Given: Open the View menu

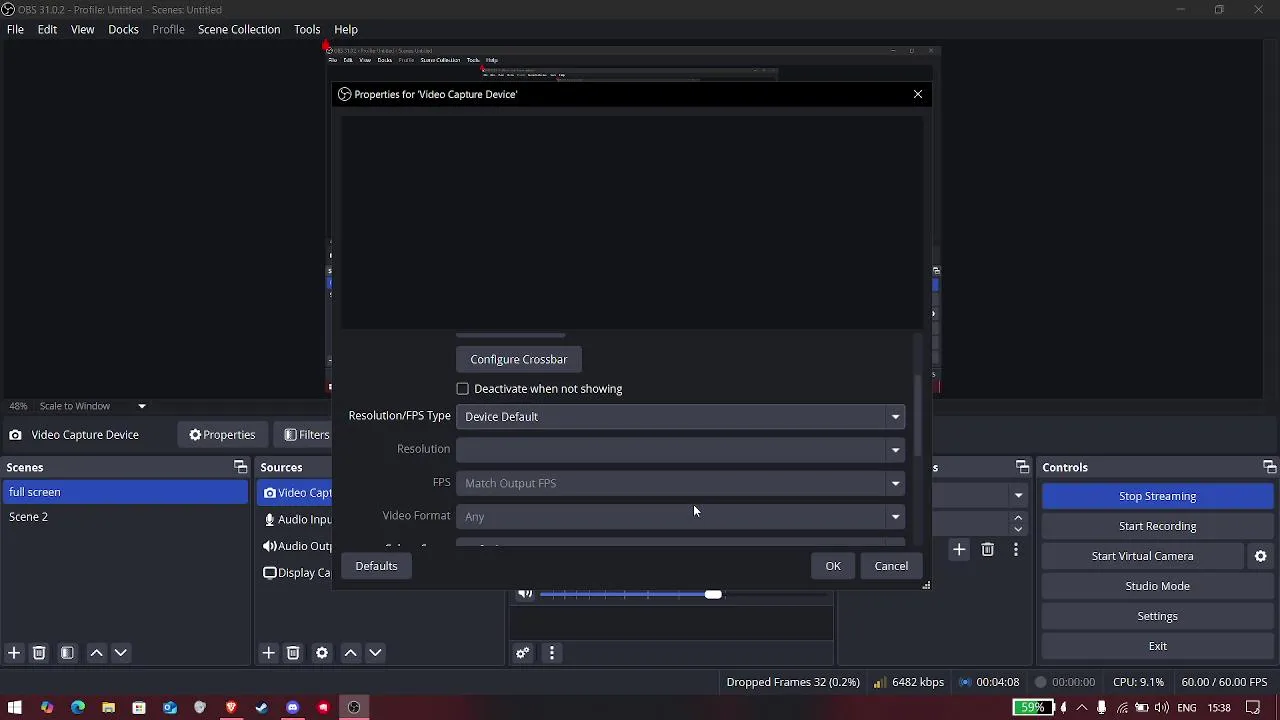Looking at the screenshot, I should coord(82,29).
